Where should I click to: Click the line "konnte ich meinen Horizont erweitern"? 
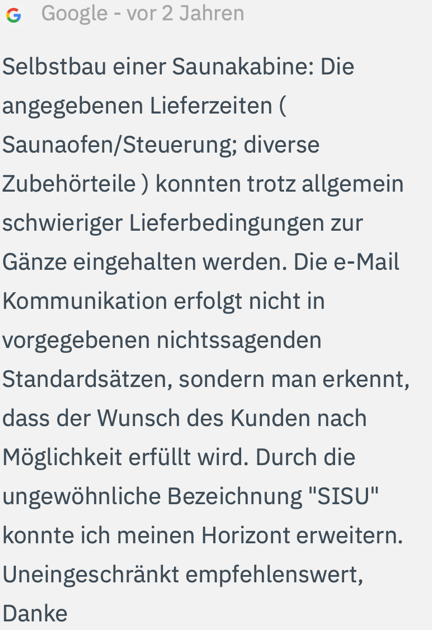click(x=203, y=536)
